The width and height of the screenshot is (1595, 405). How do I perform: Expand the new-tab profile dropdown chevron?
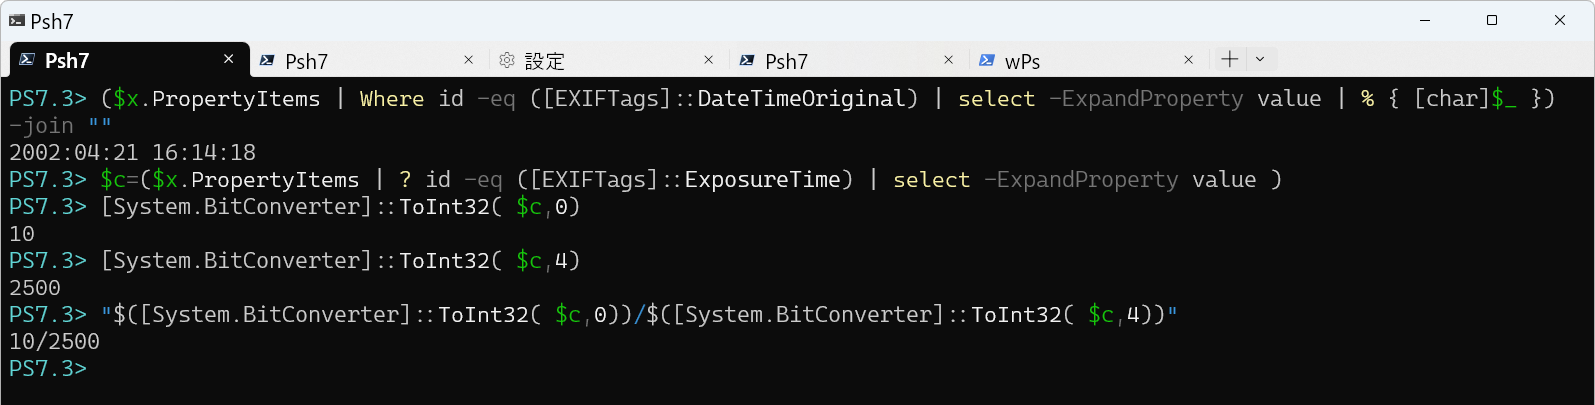[x=1260, y=59]
